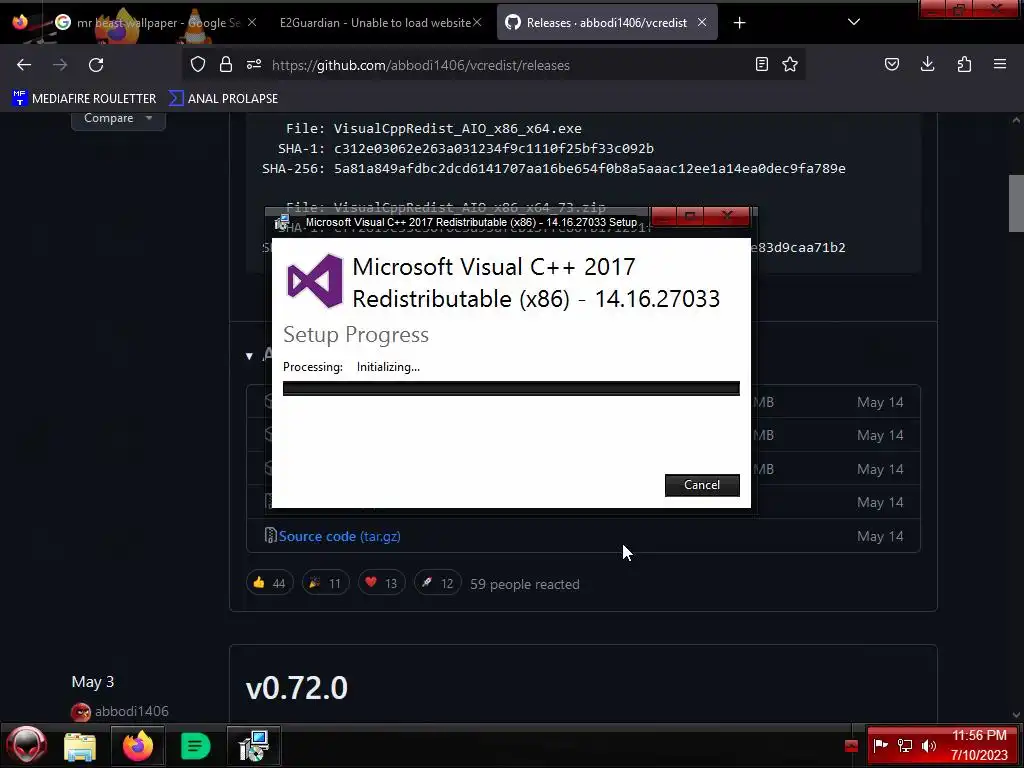The height and width of the screenshot is (768, 1024).
Task: Add thumbs up reaction with 44
Action: point(270,583)
